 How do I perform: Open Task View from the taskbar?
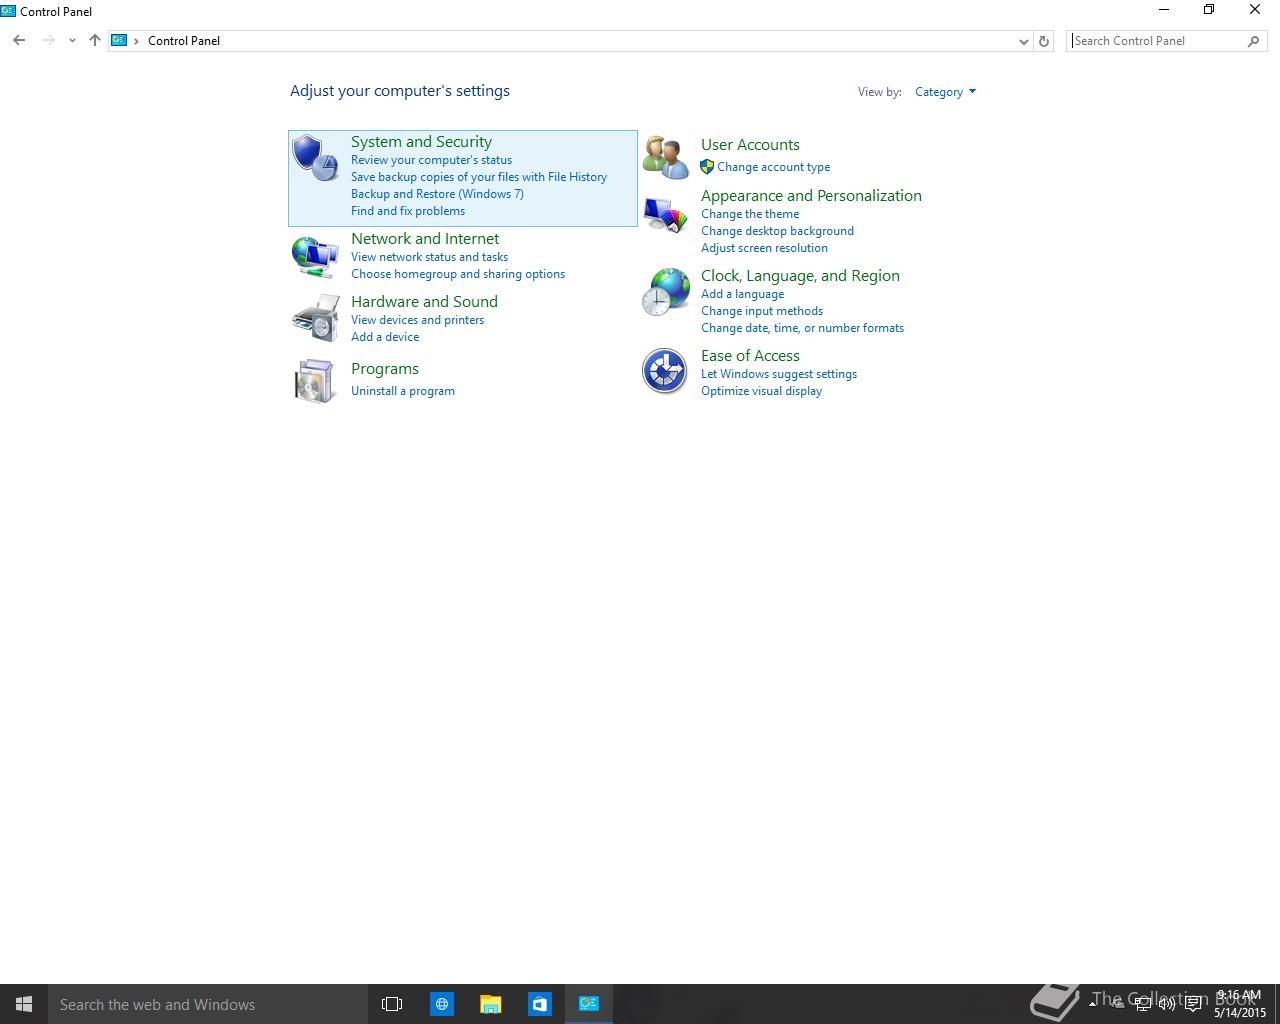[392, 1004]
